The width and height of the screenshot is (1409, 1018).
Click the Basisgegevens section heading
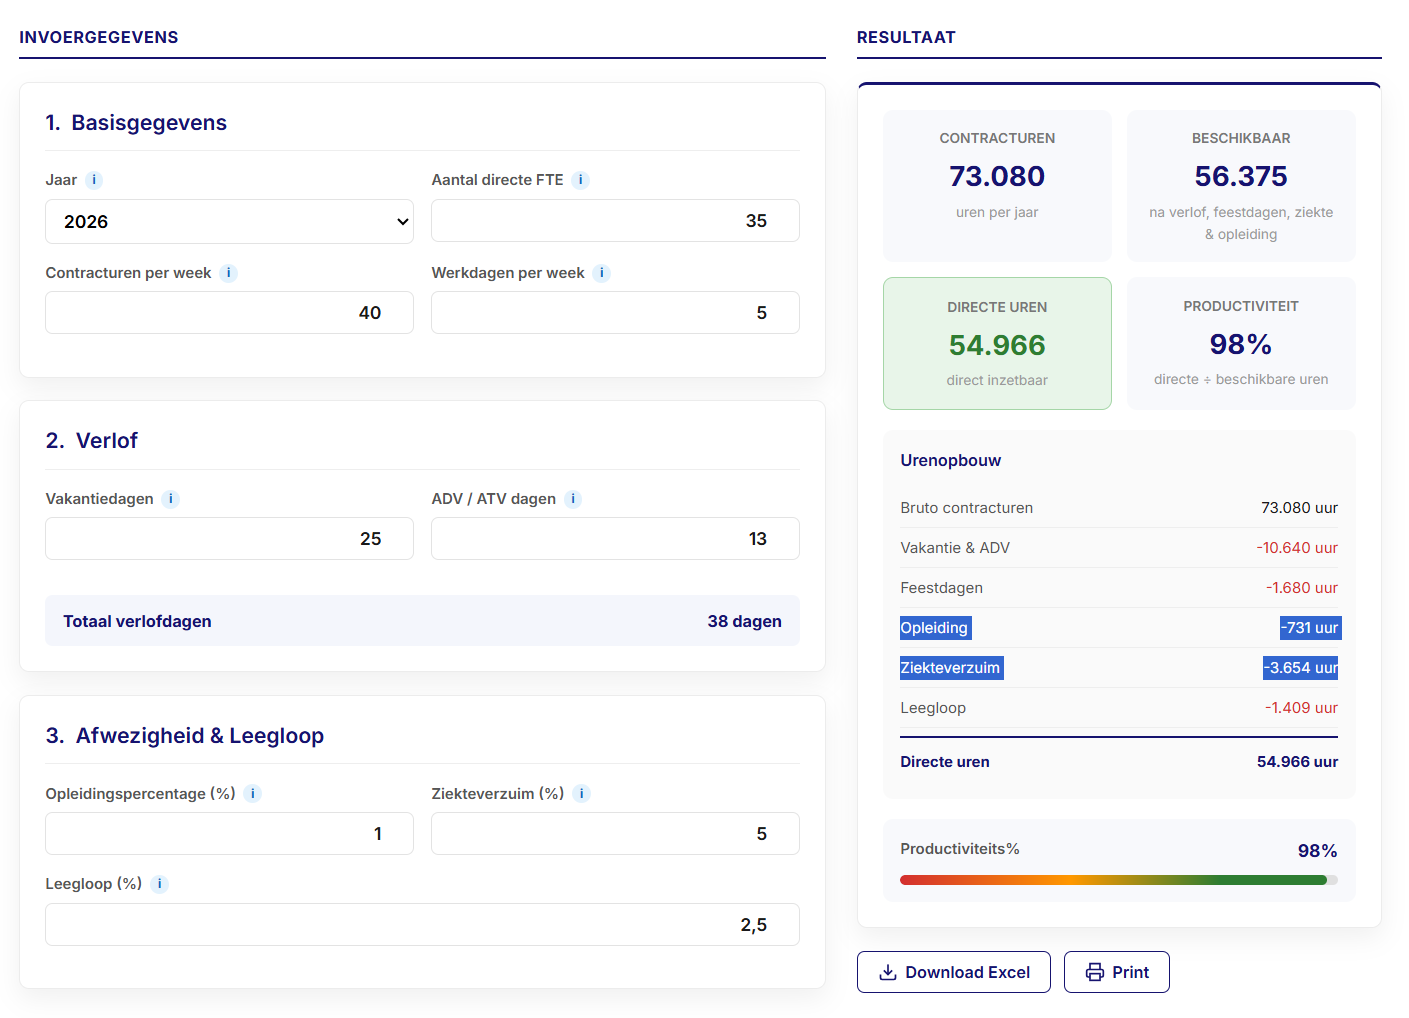coord(136,123)
